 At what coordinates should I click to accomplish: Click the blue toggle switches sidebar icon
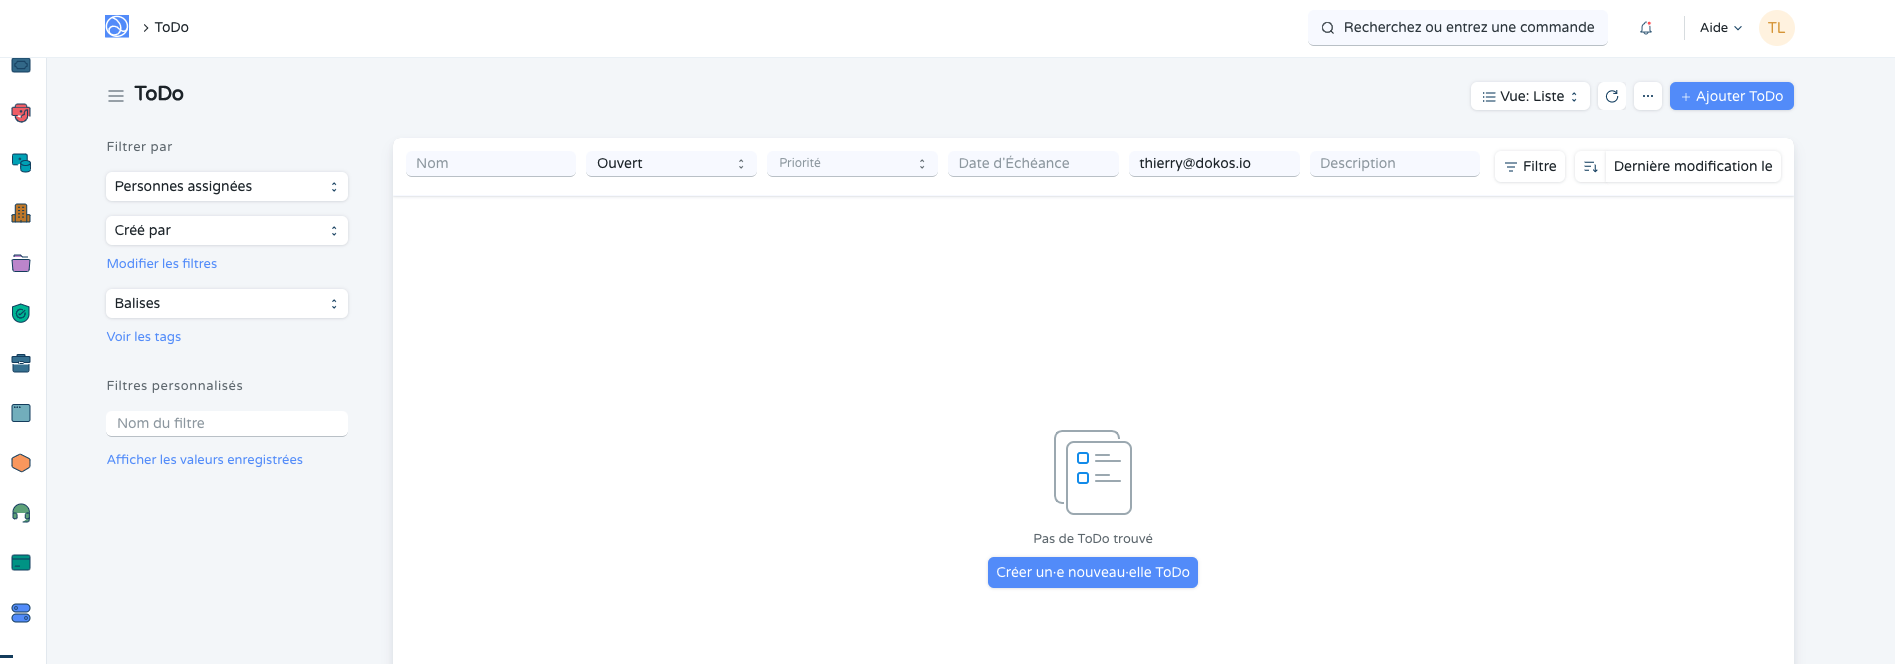tap(21, 613)
